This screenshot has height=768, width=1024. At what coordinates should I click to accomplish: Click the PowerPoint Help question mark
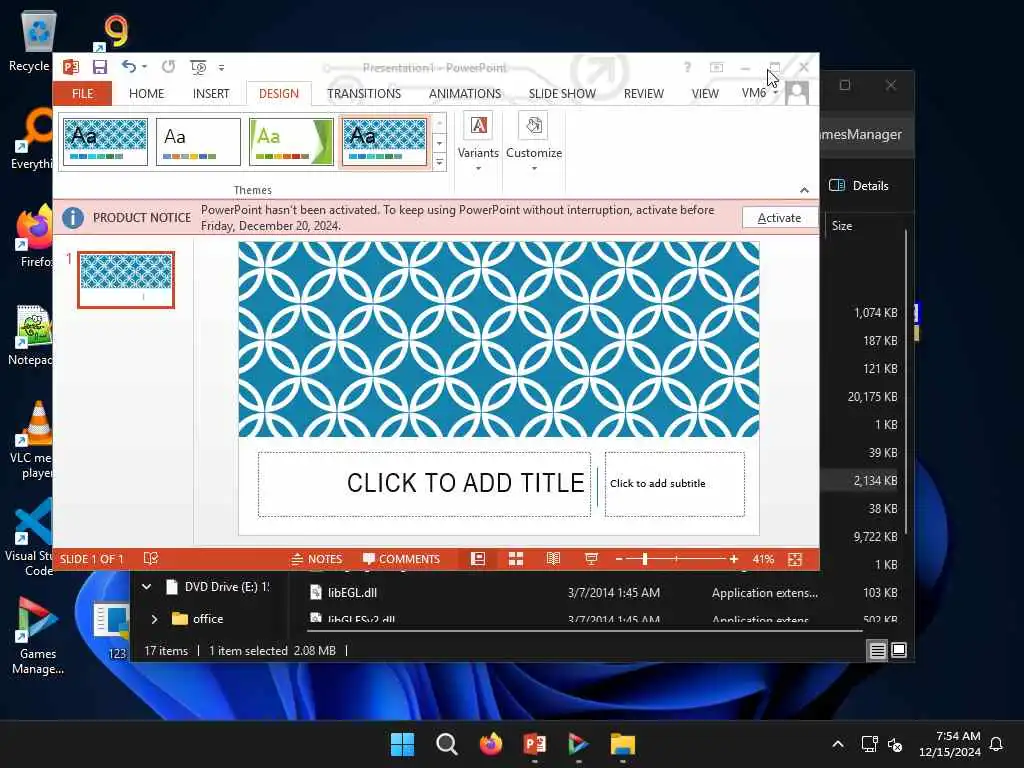687,67
